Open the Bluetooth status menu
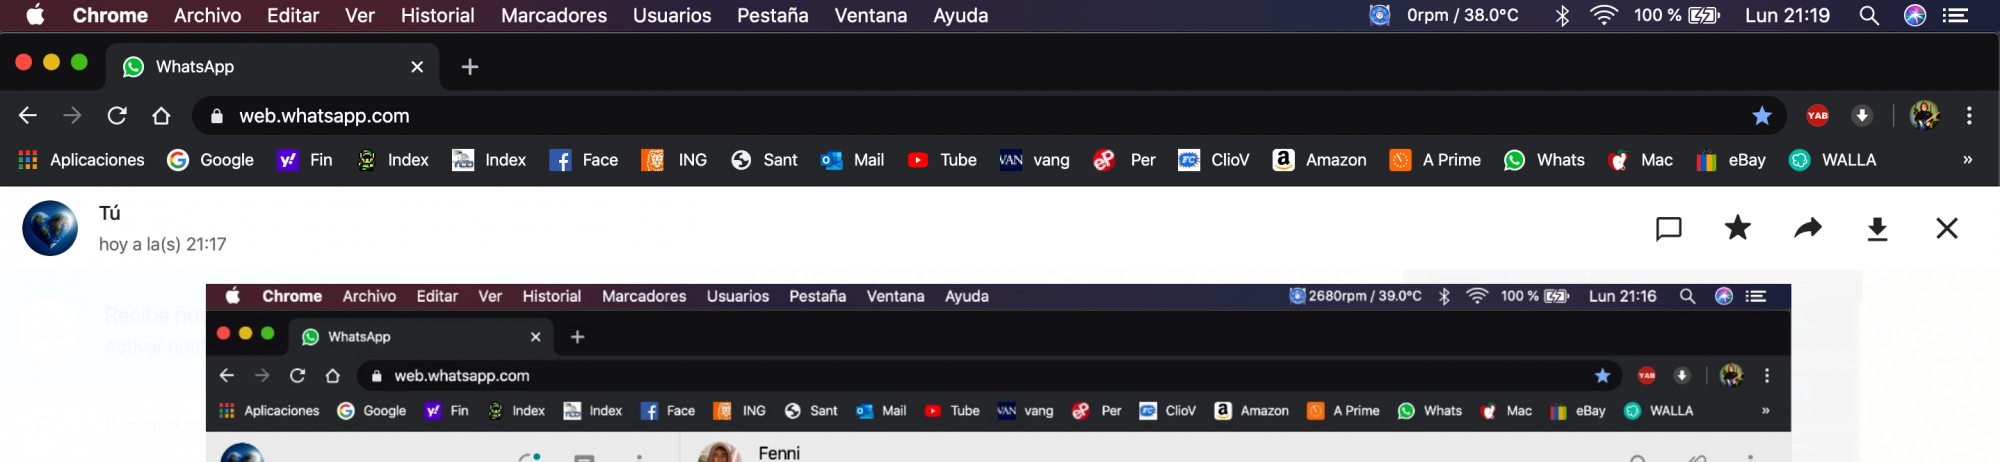Viewport: 2000px width, 462px height. click(x=1562, y=15)
